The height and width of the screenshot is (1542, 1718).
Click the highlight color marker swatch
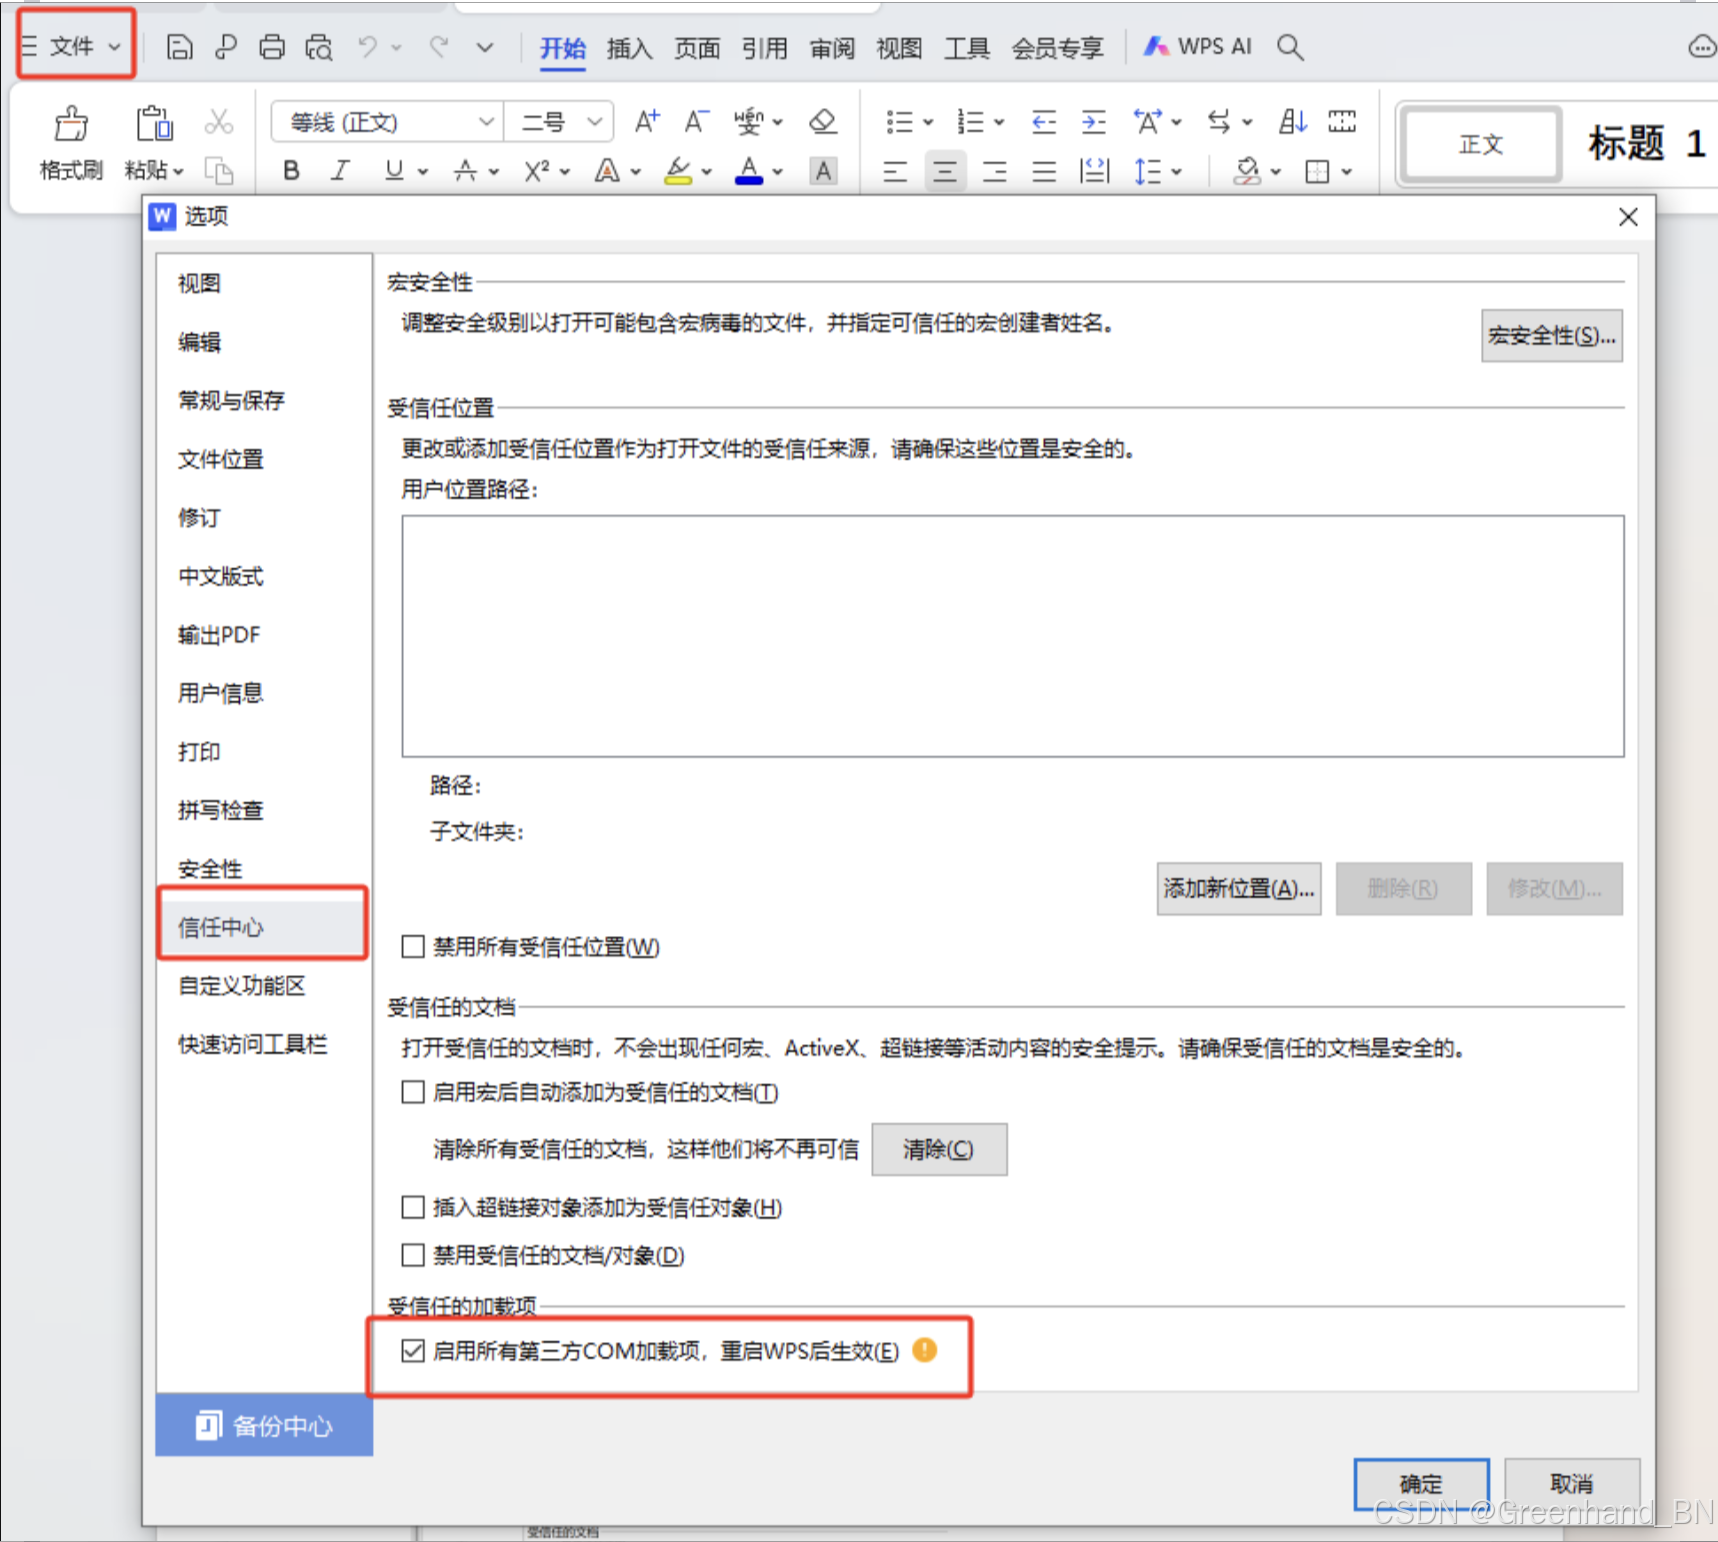[678, 171]
